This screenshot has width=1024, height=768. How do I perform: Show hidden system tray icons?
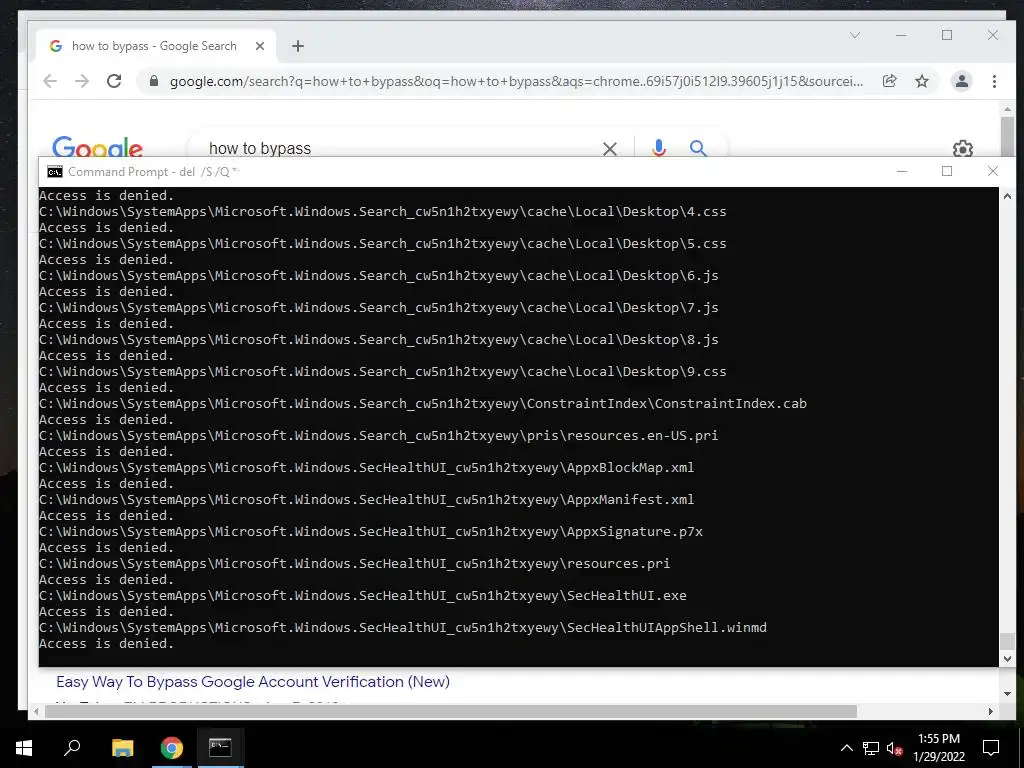[x=846, y=748]
